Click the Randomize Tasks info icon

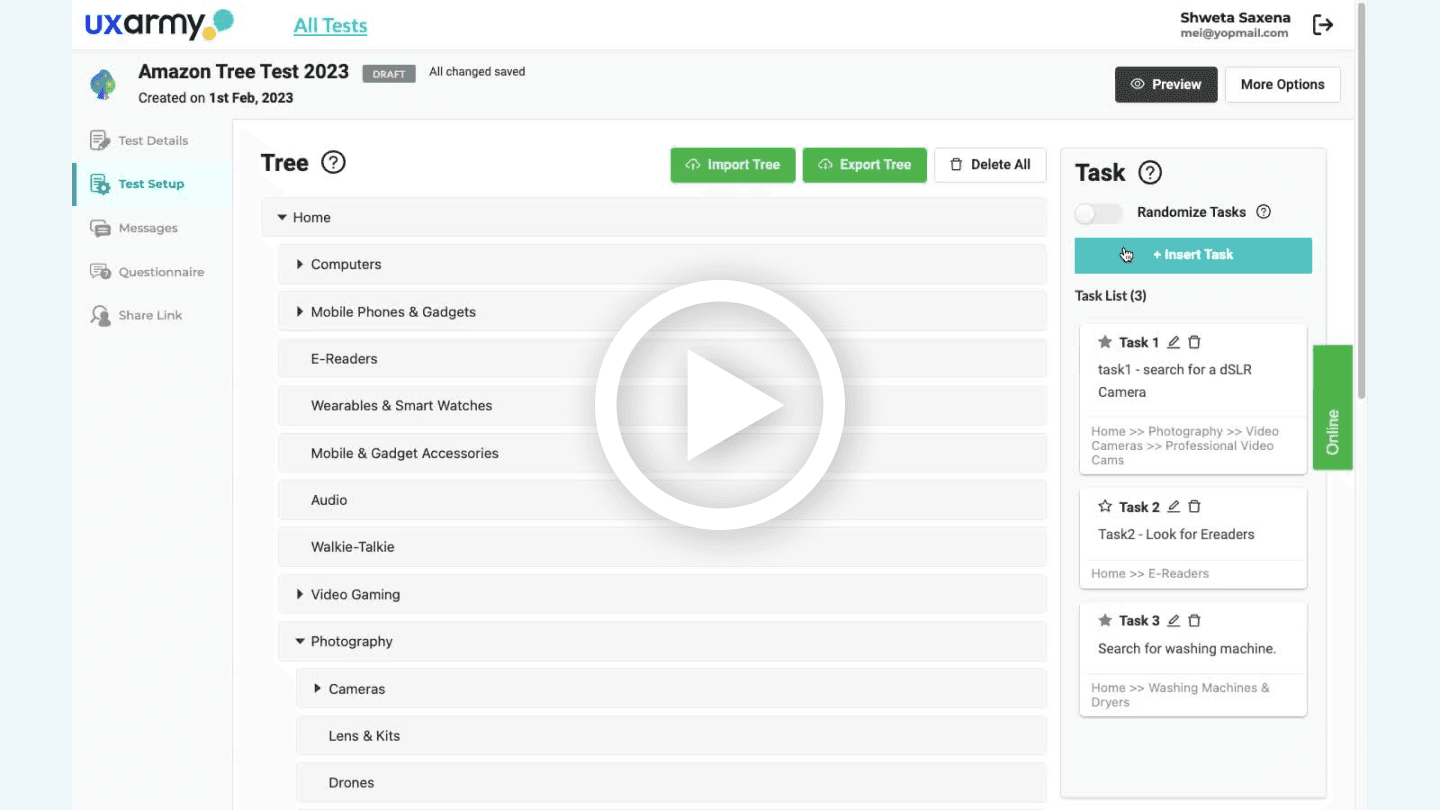tap(1263, 212)
